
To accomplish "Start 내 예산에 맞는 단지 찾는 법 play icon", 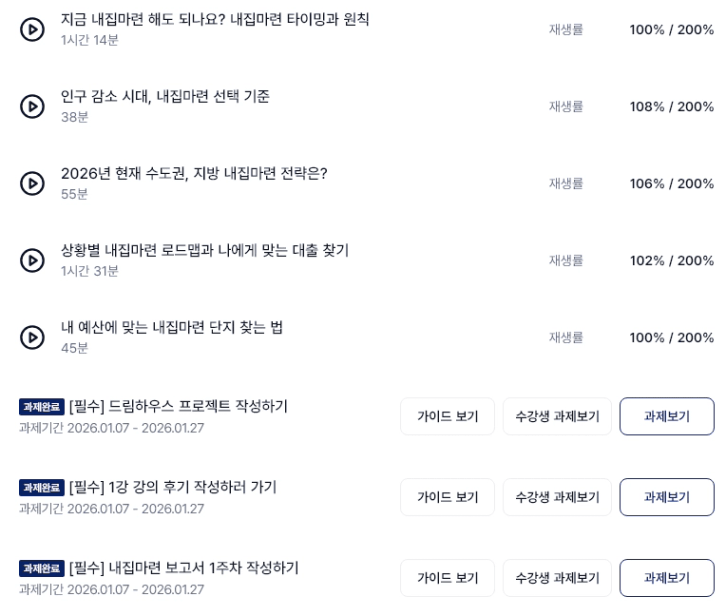I will 32,337.
